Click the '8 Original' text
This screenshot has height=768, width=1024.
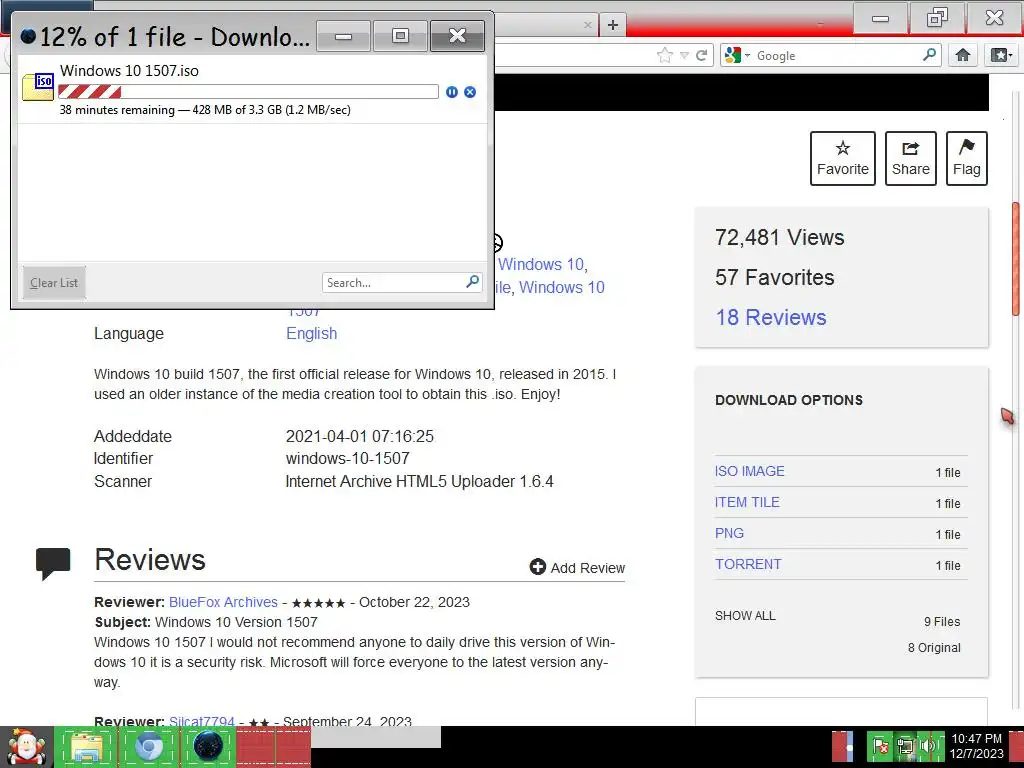(x=934, y=648)
